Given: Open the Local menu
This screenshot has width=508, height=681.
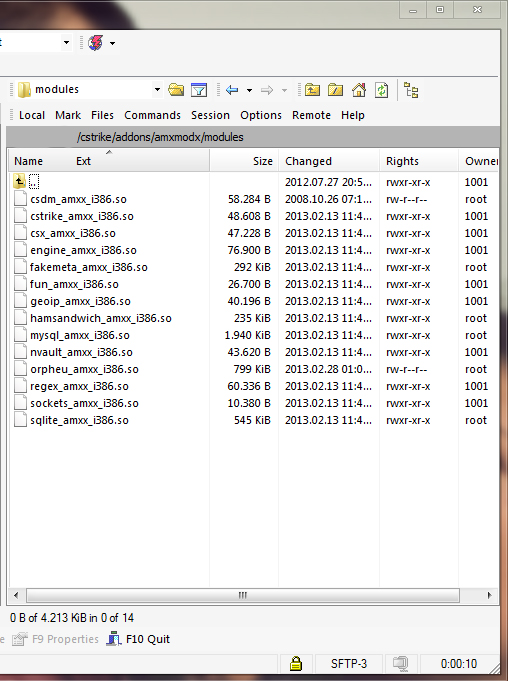Looking at the screenshot, I should [x=32, y=115].
